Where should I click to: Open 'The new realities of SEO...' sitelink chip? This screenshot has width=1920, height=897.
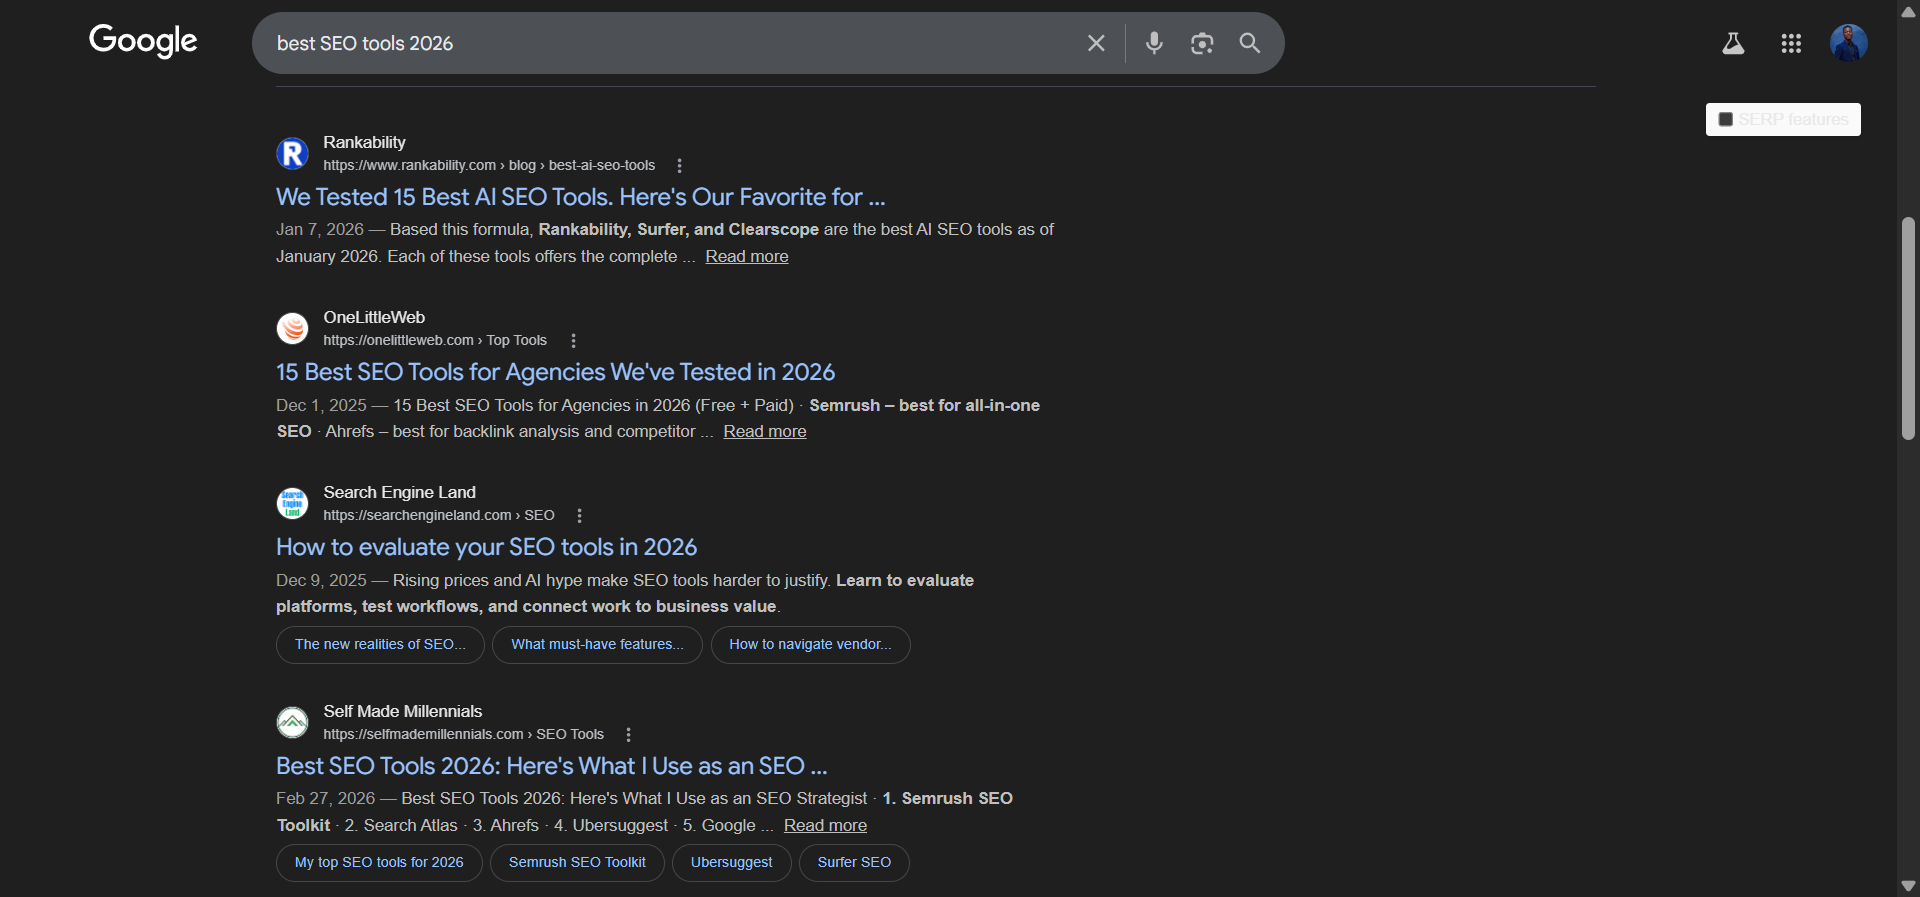click(x=380, y=645)
